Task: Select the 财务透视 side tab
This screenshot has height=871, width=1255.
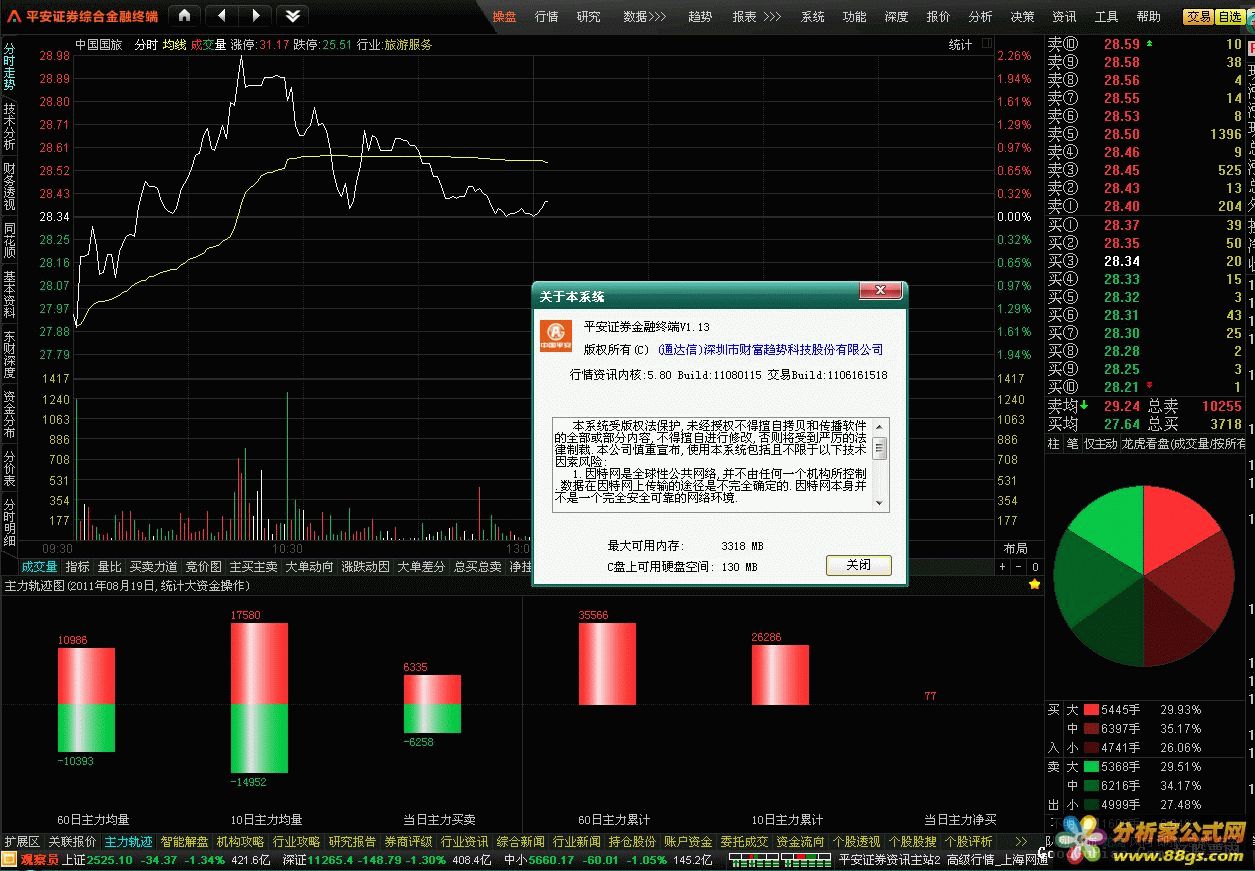Action: pos(9,186)
